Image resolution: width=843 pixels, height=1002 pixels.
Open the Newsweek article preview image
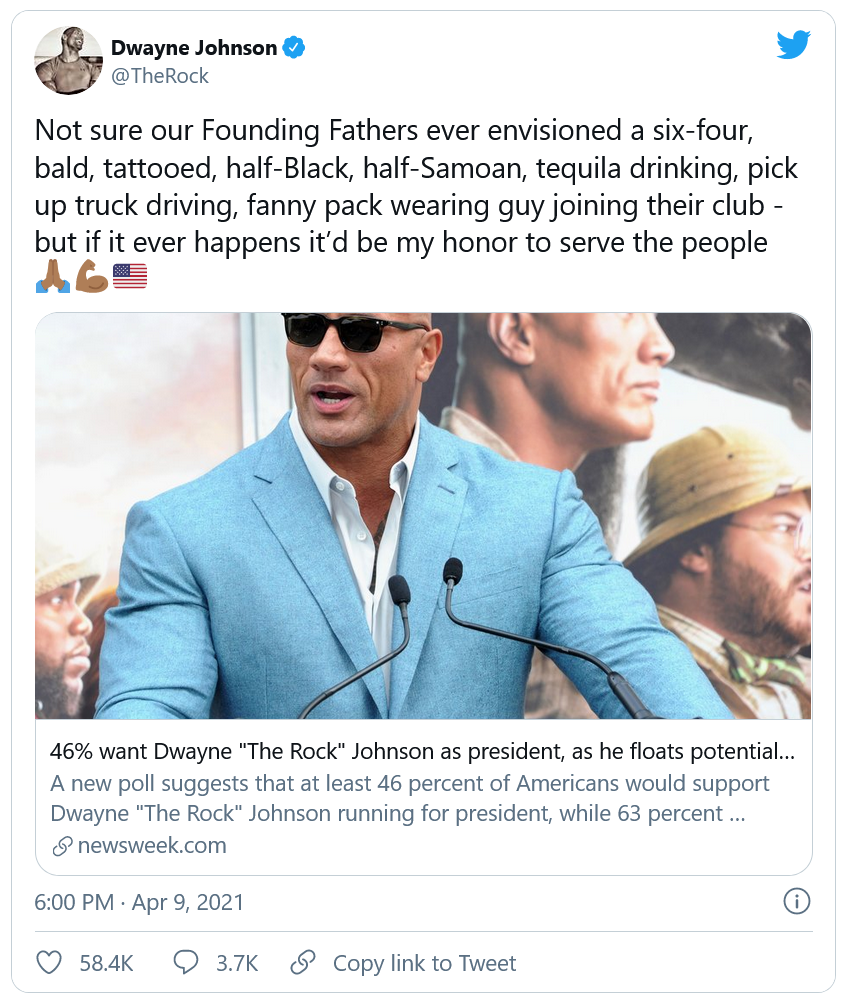click(x=423, y=515)
